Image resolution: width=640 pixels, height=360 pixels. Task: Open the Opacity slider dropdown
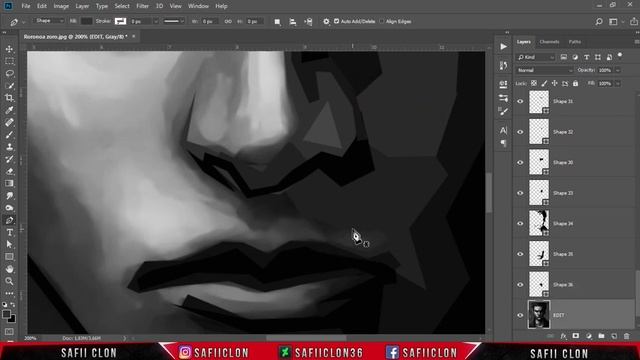point(618,71)
